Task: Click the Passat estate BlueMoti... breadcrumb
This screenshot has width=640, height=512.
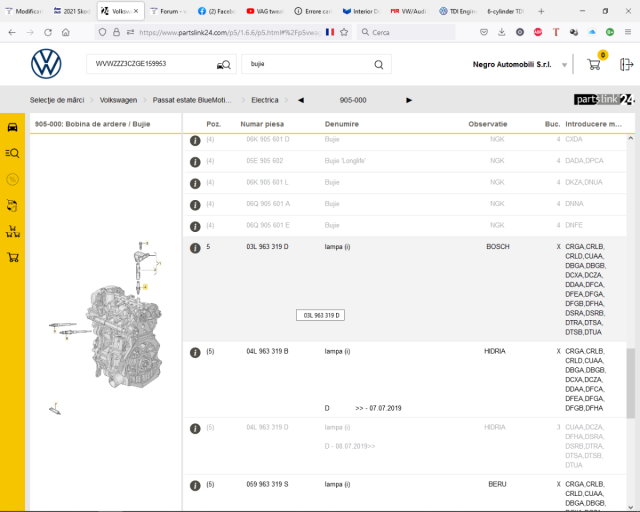Action: 192,100
